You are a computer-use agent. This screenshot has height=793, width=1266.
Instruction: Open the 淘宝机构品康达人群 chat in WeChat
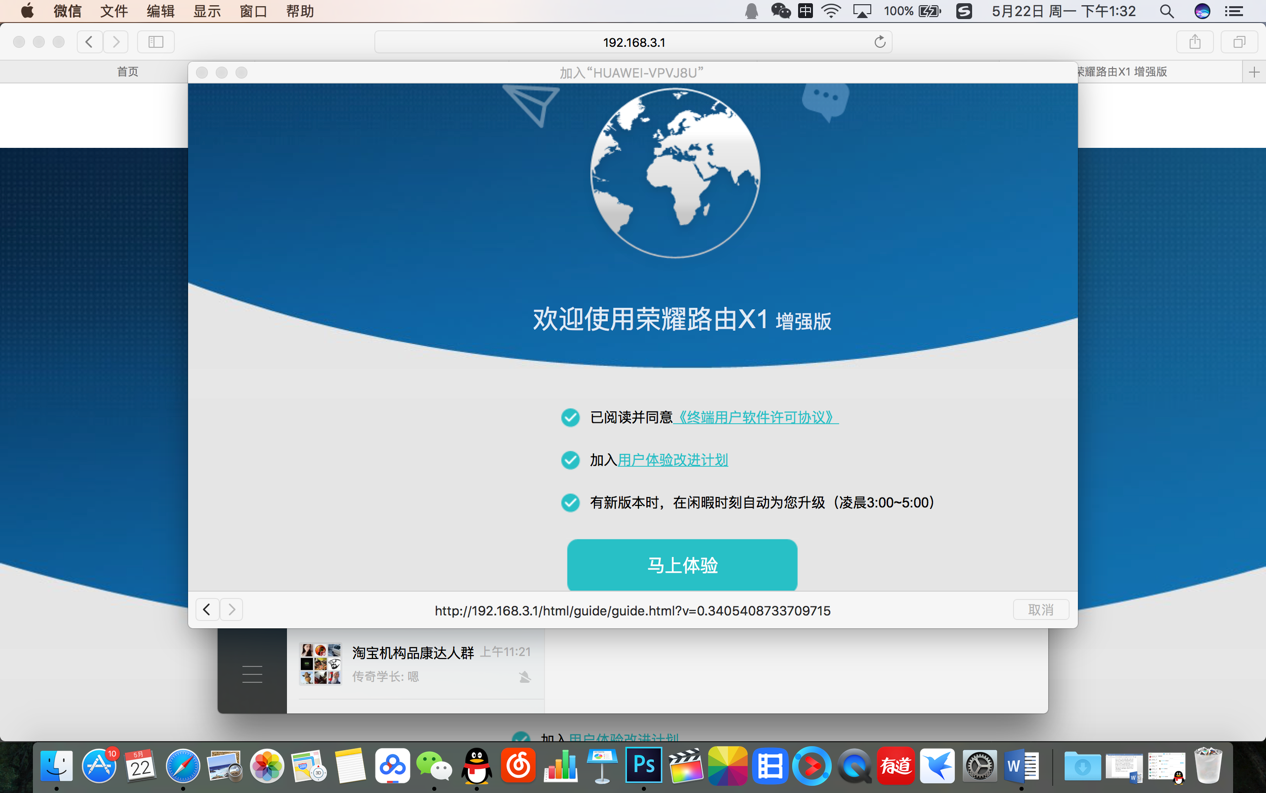[x=416, y=664]
